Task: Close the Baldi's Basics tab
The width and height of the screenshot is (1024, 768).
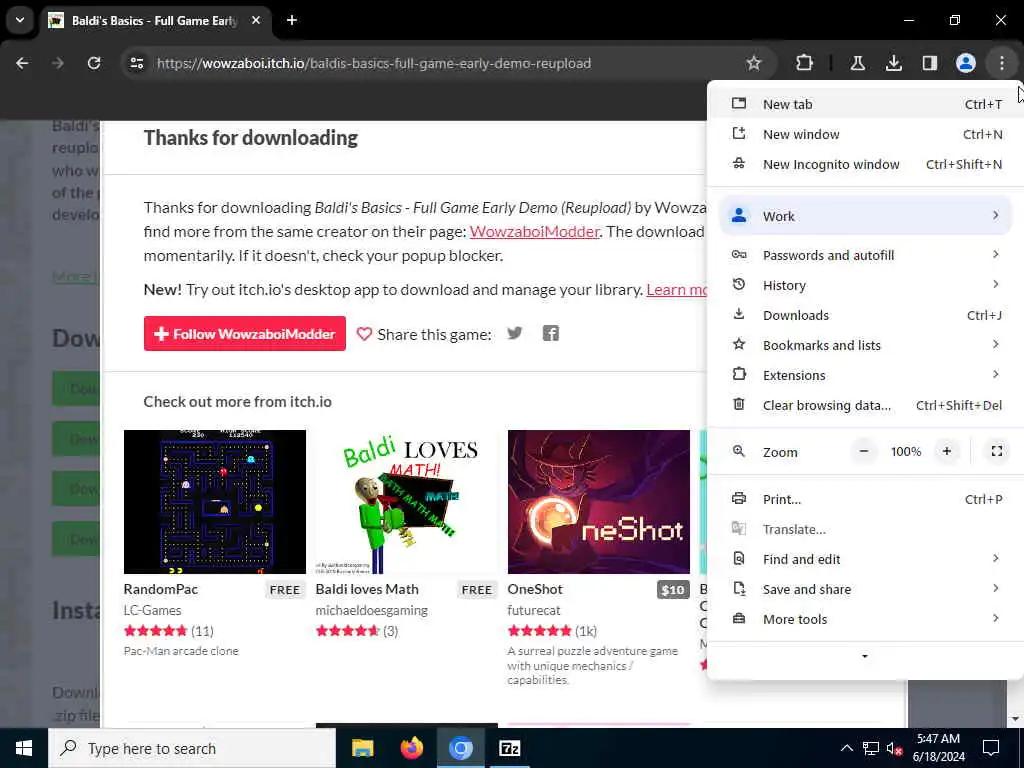Action: (256, 20)
